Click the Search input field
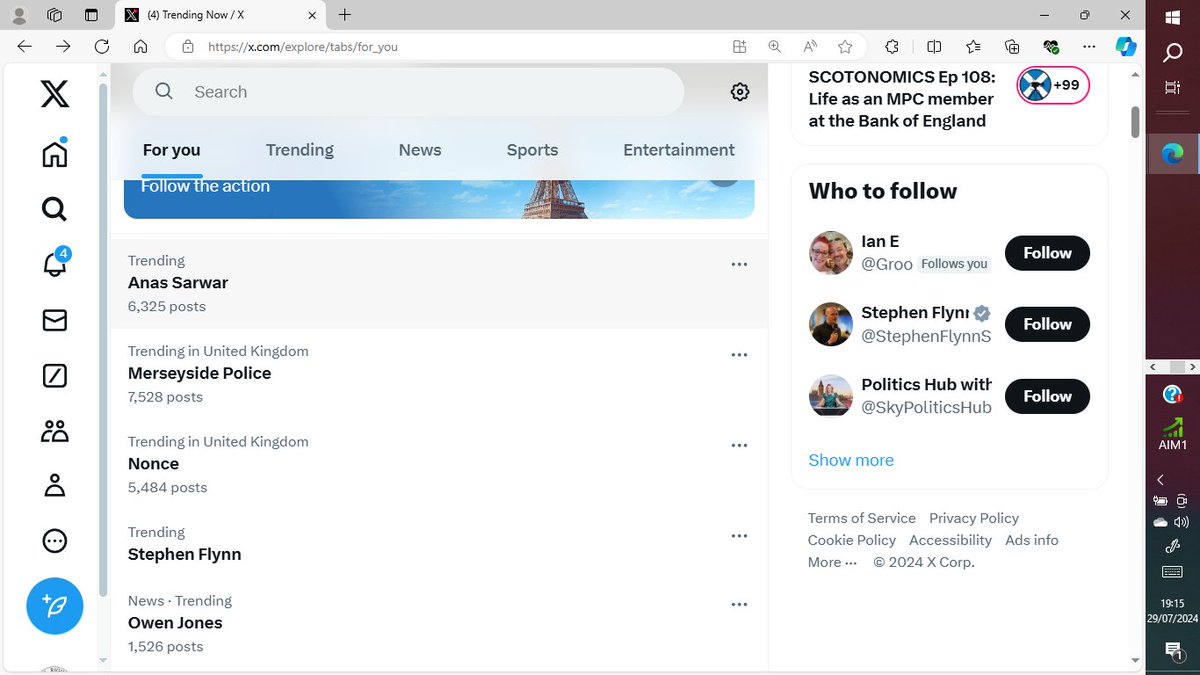The width and height of the screenshot is (1200, 675). click(x=408, y=92)
